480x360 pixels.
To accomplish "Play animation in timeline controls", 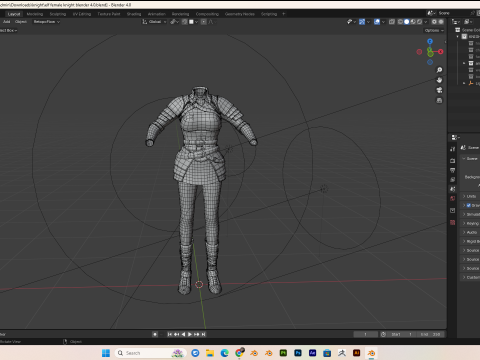I will point(190,334).
